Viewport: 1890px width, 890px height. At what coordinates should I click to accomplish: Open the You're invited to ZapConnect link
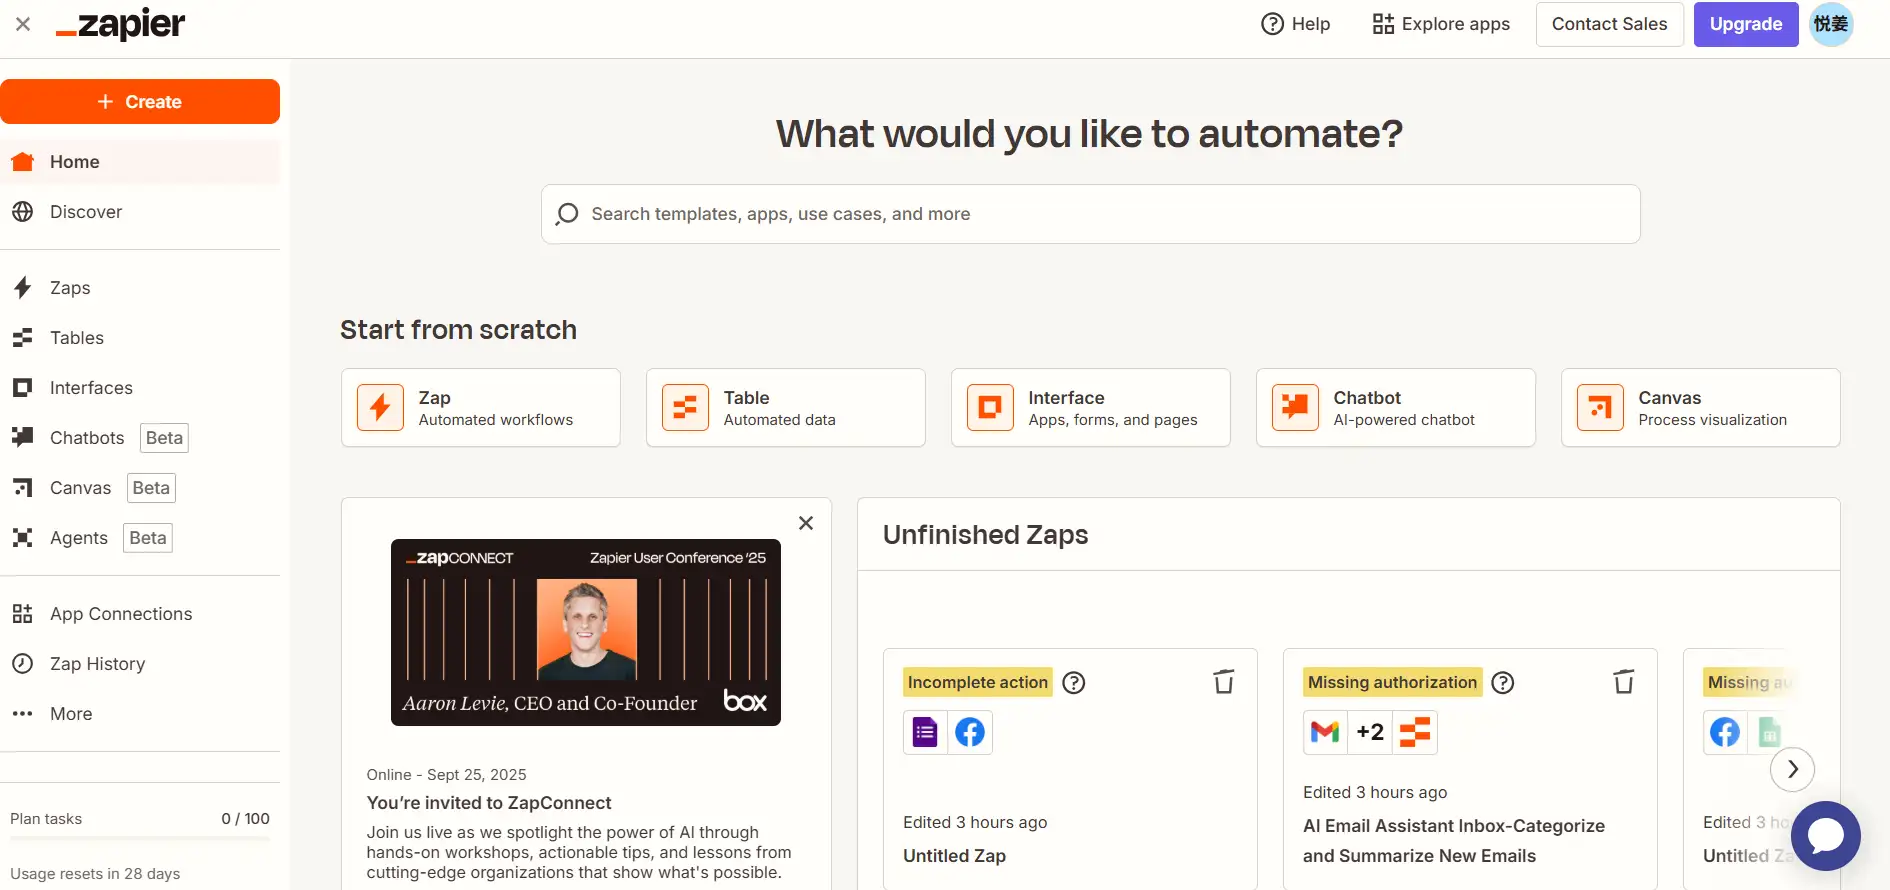click(489, 803)
